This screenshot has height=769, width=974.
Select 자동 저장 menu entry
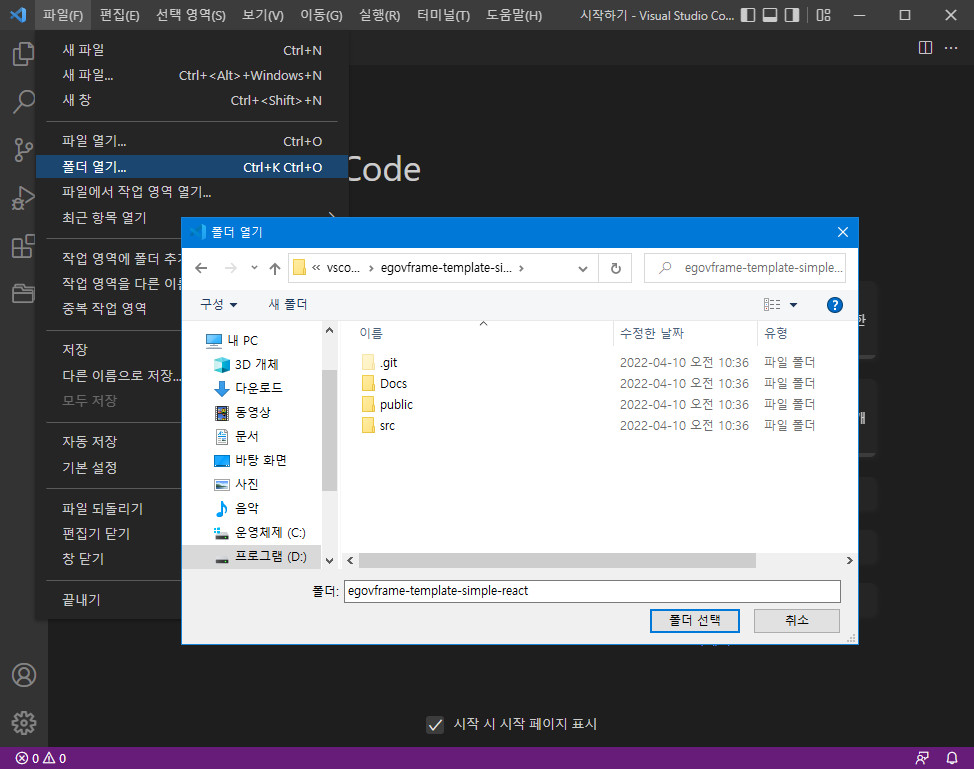109,442
